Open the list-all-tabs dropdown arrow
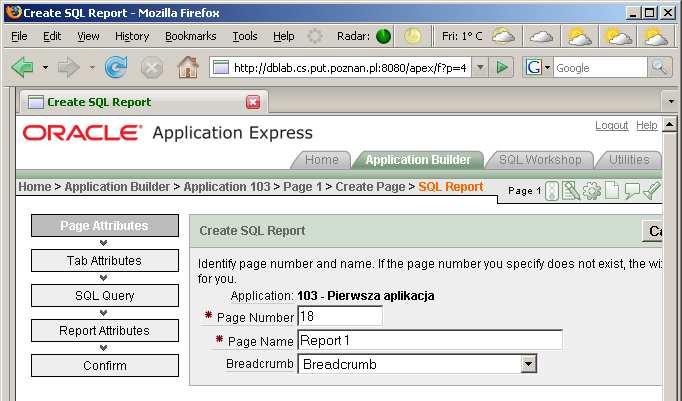682x401 pixels. pyautogui.click(x=671, y=102)
